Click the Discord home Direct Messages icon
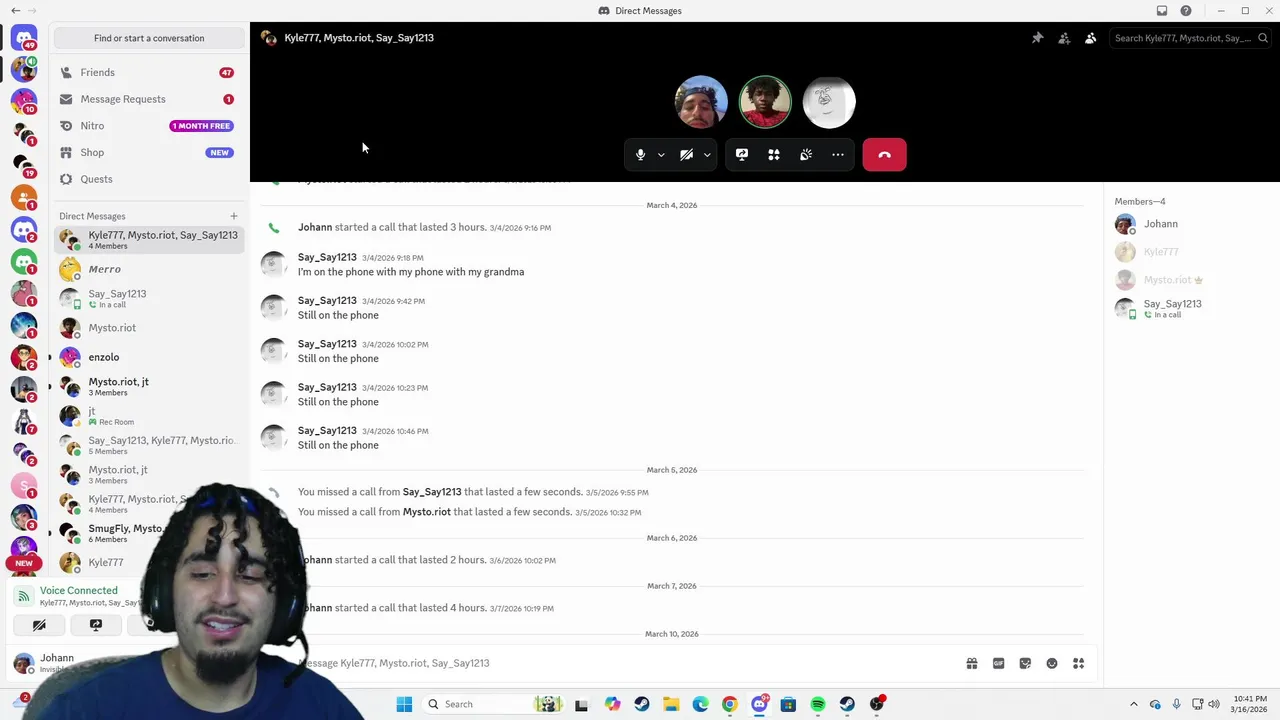This screenshot has height=720, width=1280. (24, 39)
